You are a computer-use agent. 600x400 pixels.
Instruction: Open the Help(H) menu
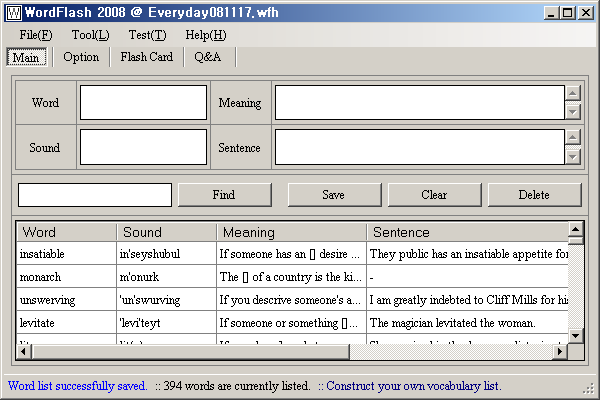pyautogui.click(x=205, y=35)
